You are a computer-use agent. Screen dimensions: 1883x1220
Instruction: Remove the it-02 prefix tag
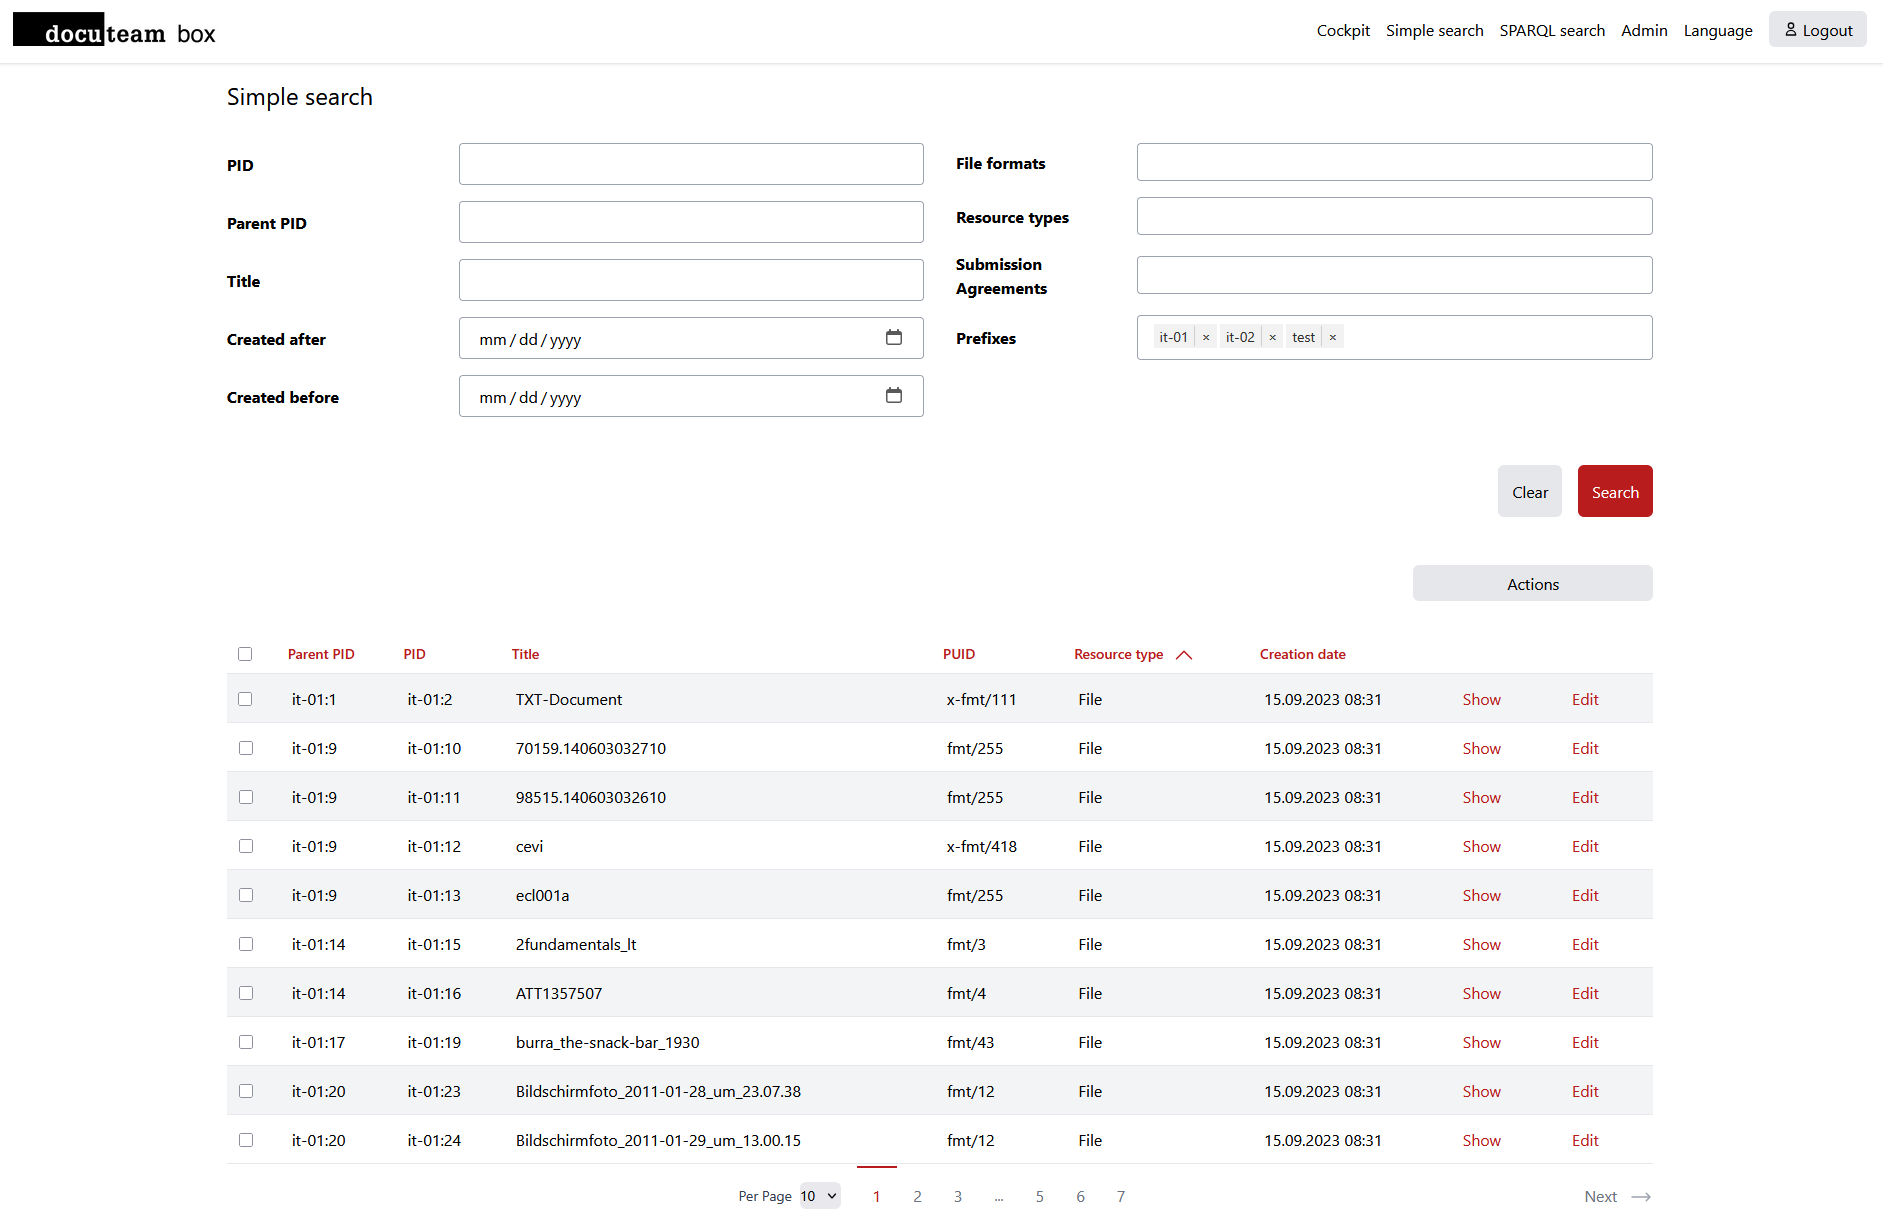(1272, 338)
